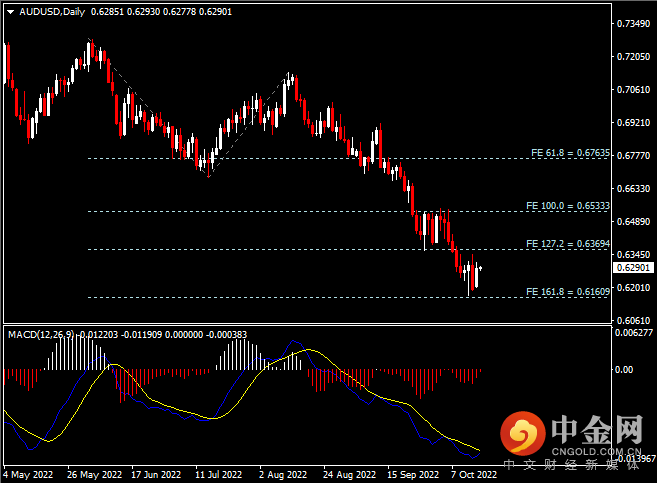This screenshot has height=483, width=657.
Task: Click the 0.70610 price scale value
Action: [633, 90]
